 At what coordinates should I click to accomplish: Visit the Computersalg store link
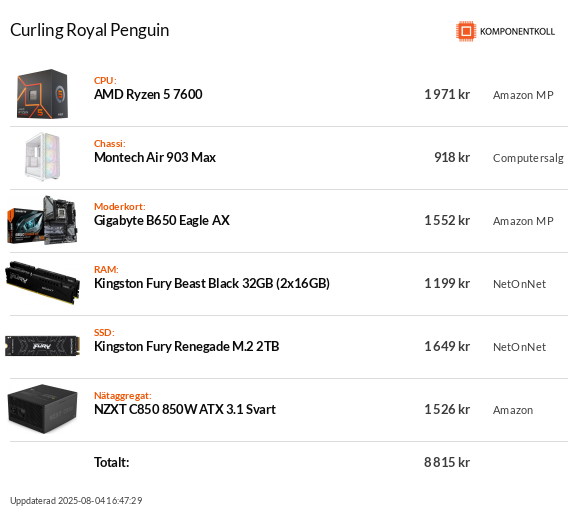pyautogui.click(x=528, y=158)
